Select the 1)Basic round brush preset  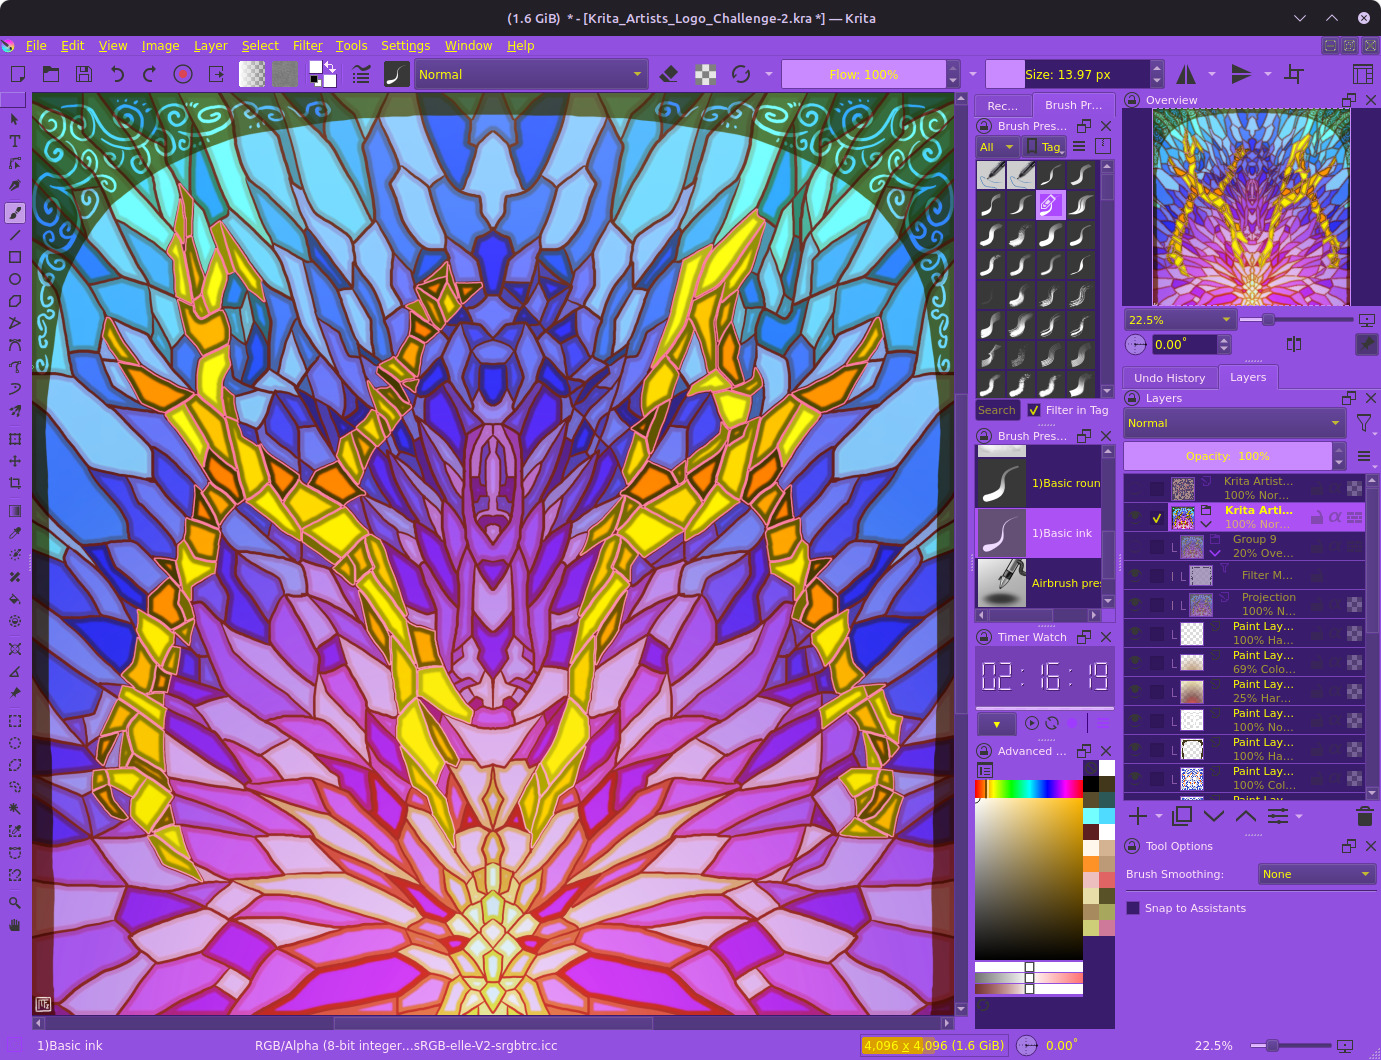click(1038, 483)
